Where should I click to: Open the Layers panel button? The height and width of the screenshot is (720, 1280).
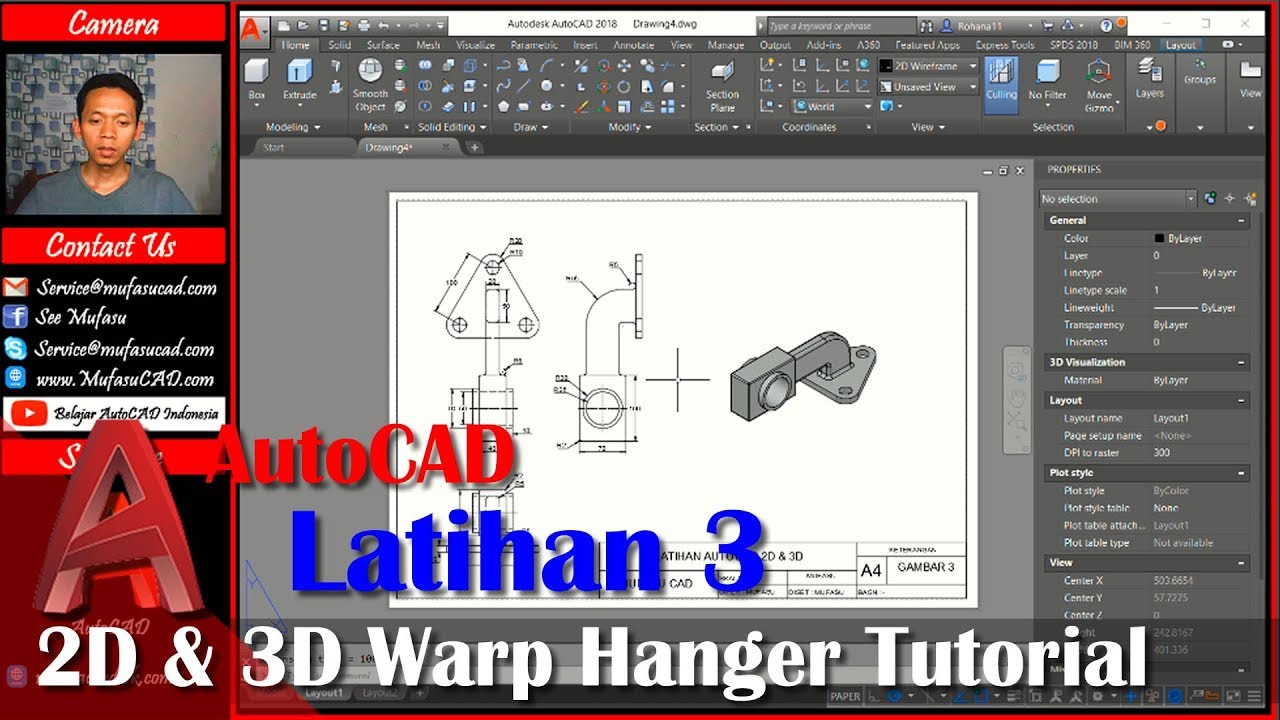pyautogui.click(x=1149, y=78)
